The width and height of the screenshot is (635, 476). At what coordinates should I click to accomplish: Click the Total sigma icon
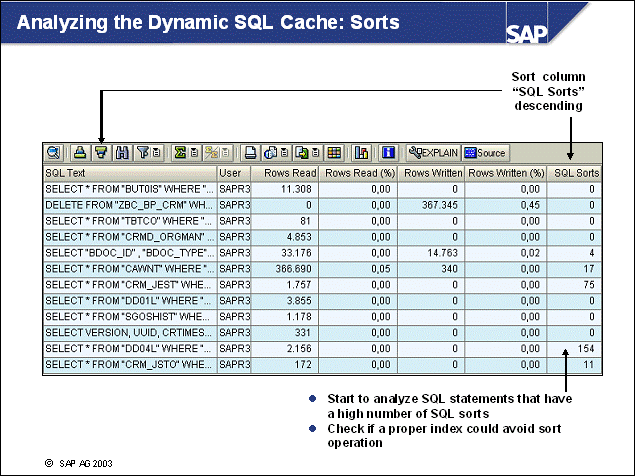(180, 153)
